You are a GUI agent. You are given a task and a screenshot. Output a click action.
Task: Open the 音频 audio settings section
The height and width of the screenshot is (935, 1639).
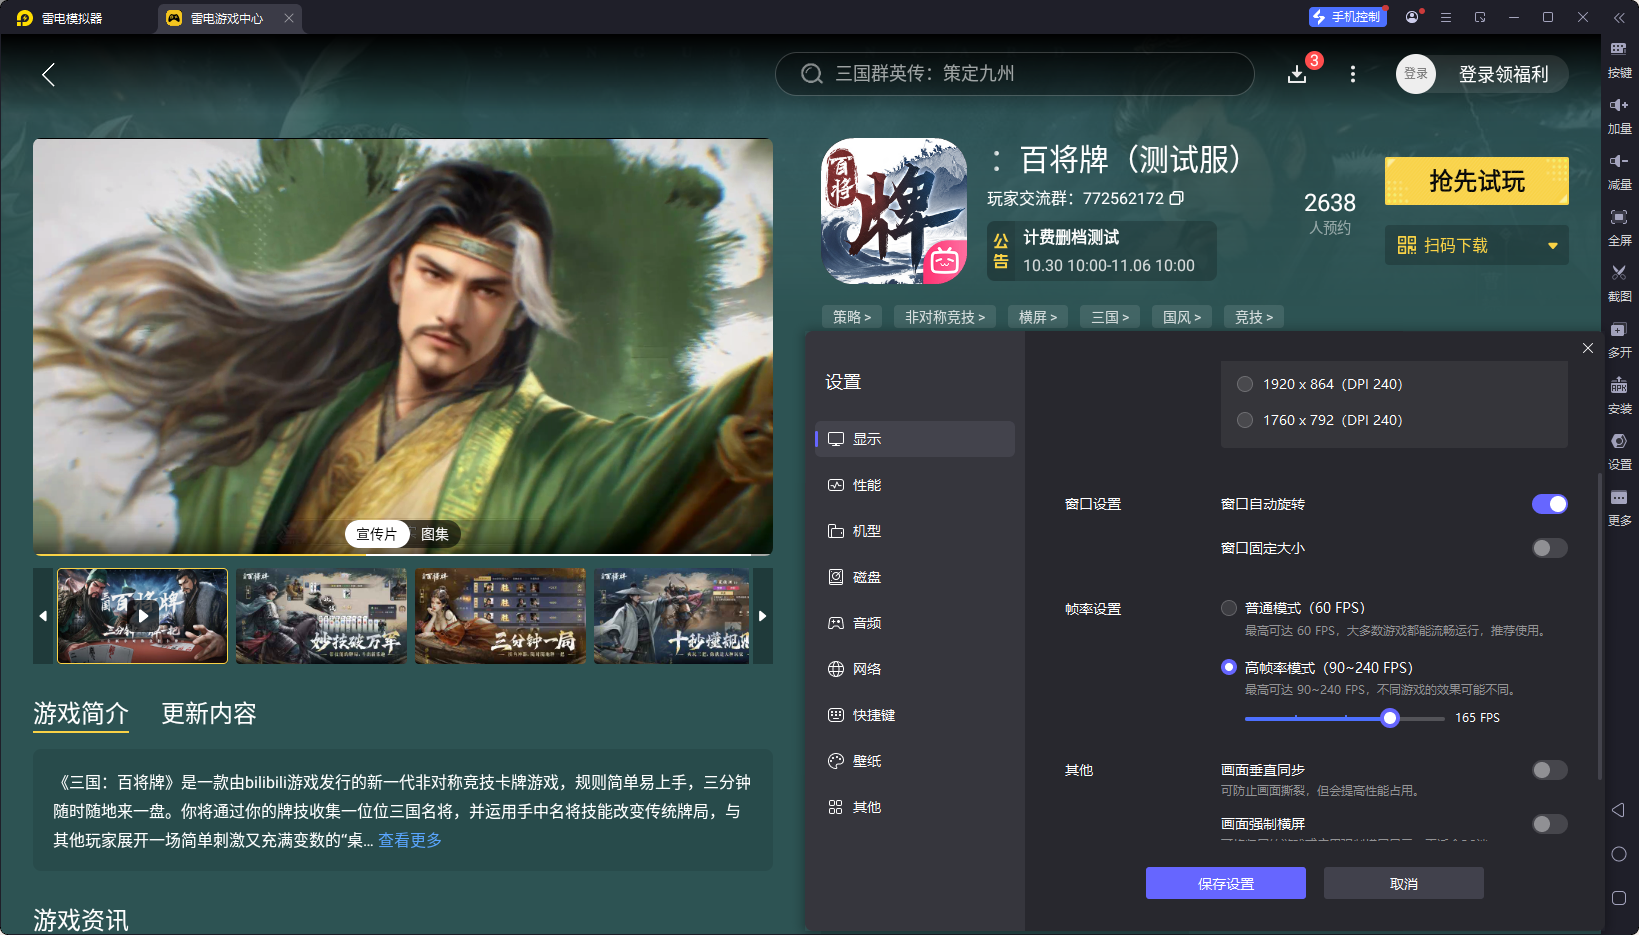866,622
